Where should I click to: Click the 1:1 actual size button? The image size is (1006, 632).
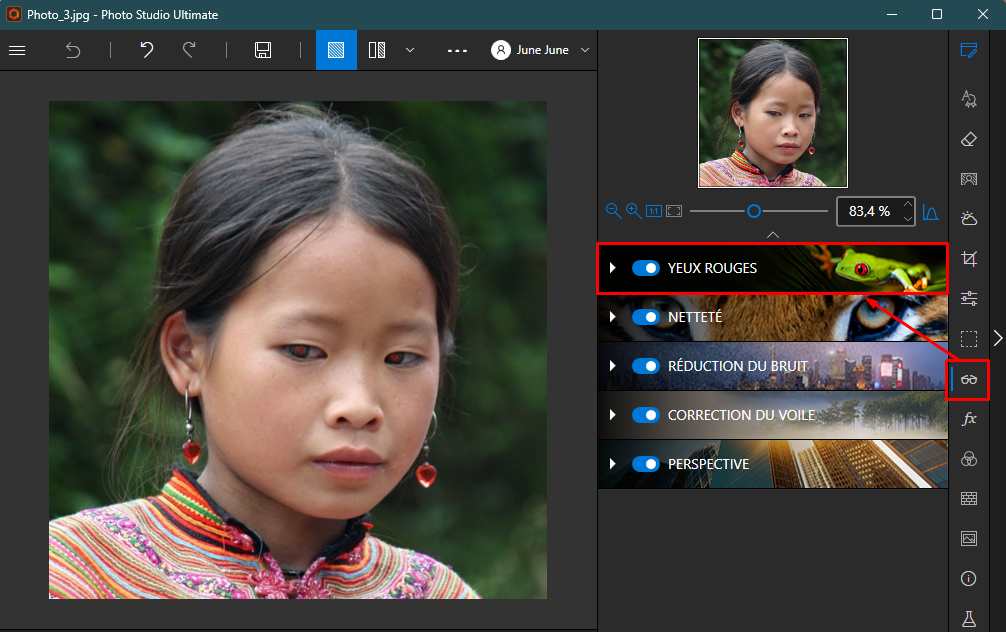[654, 211]
